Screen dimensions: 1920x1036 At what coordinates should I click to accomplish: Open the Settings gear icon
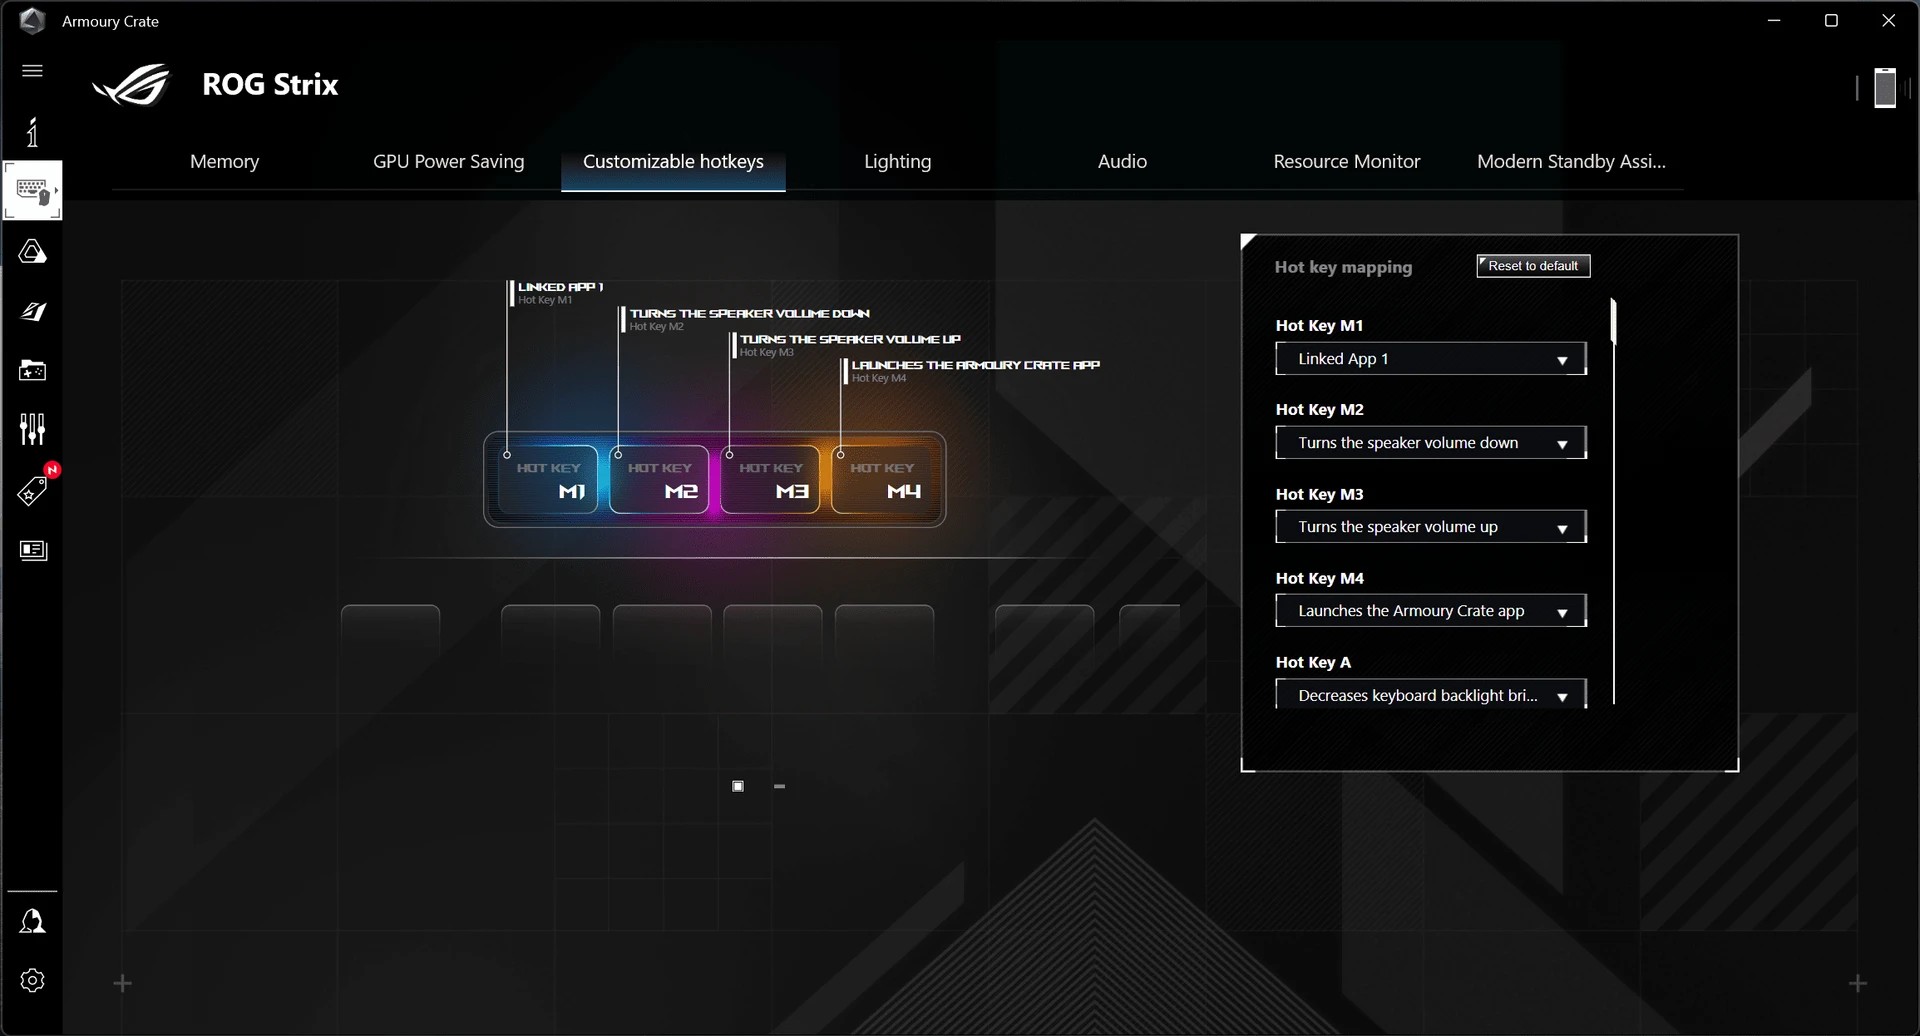click(32, 980)
